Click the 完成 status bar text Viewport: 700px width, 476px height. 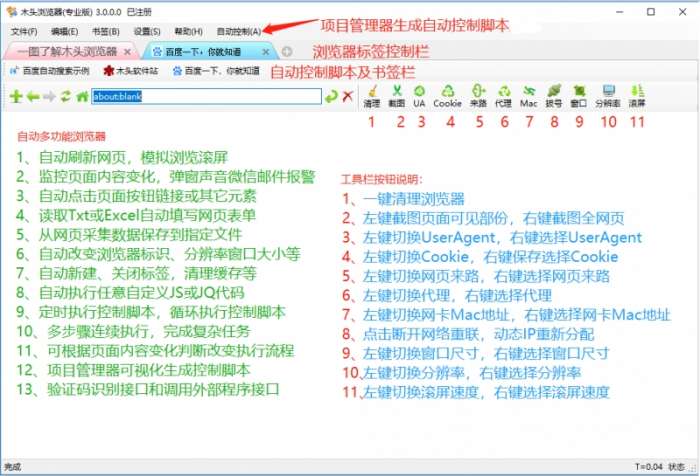pos(12,467)
